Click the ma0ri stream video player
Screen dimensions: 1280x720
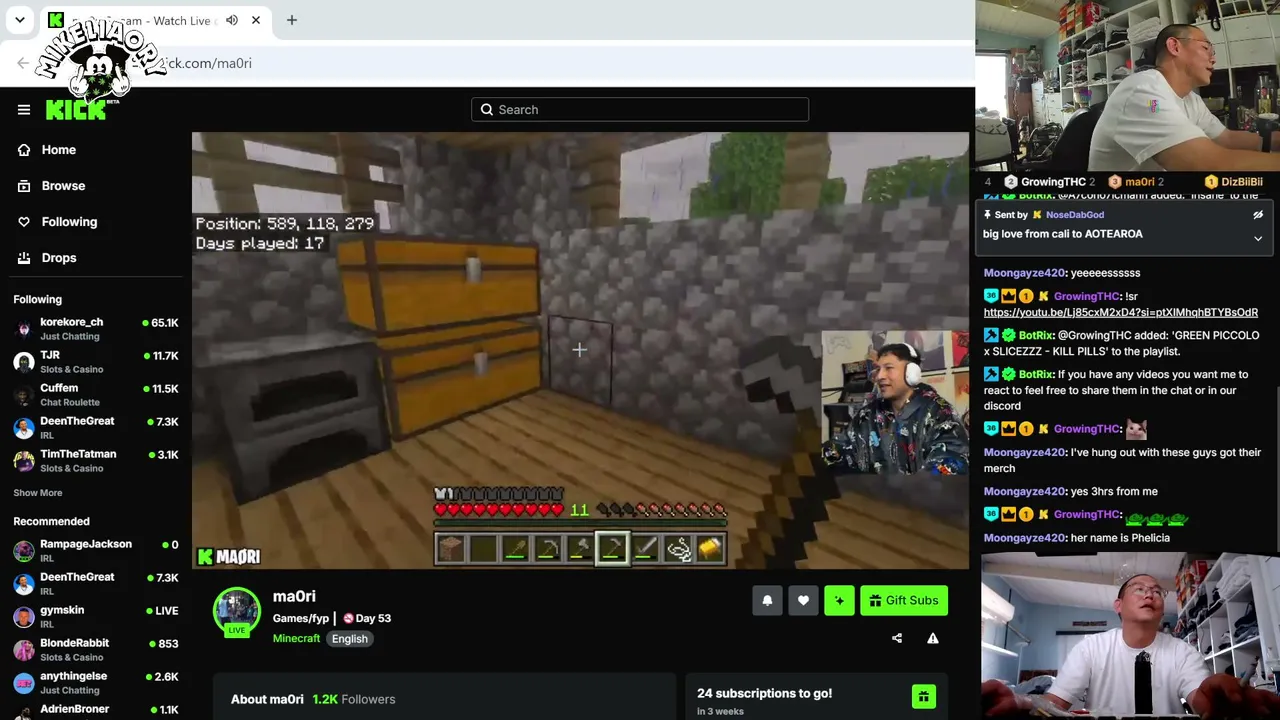tap(580, 351)
